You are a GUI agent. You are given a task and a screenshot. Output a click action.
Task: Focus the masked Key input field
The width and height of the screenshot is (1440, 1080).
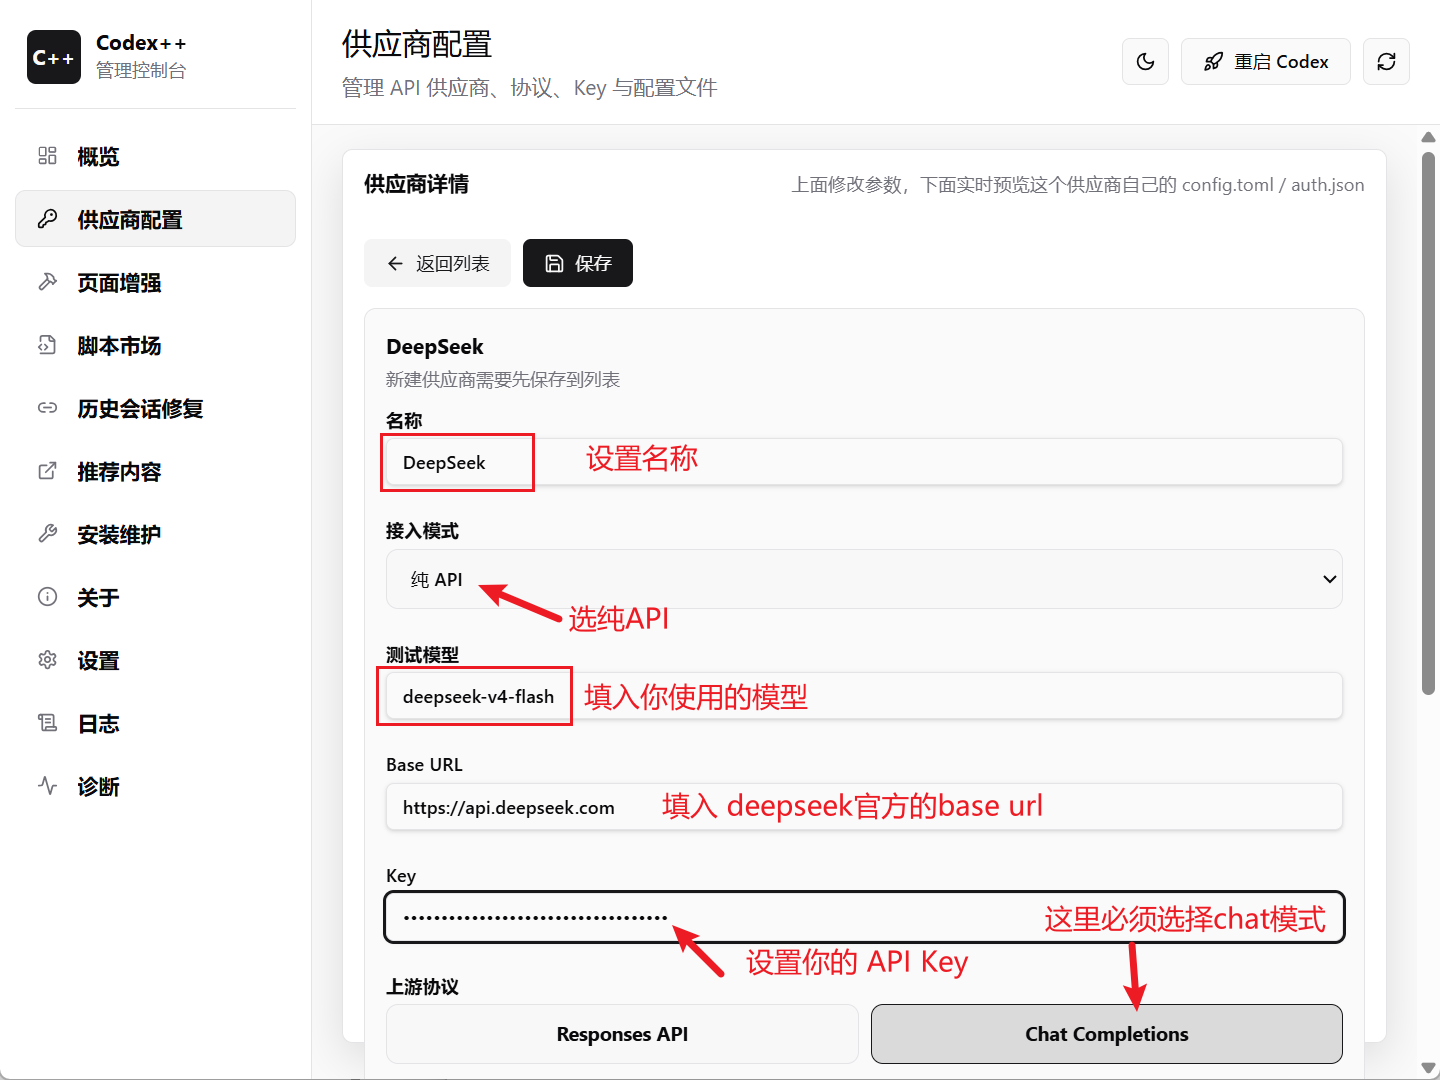pyautogui.click(x=864, y=917)
